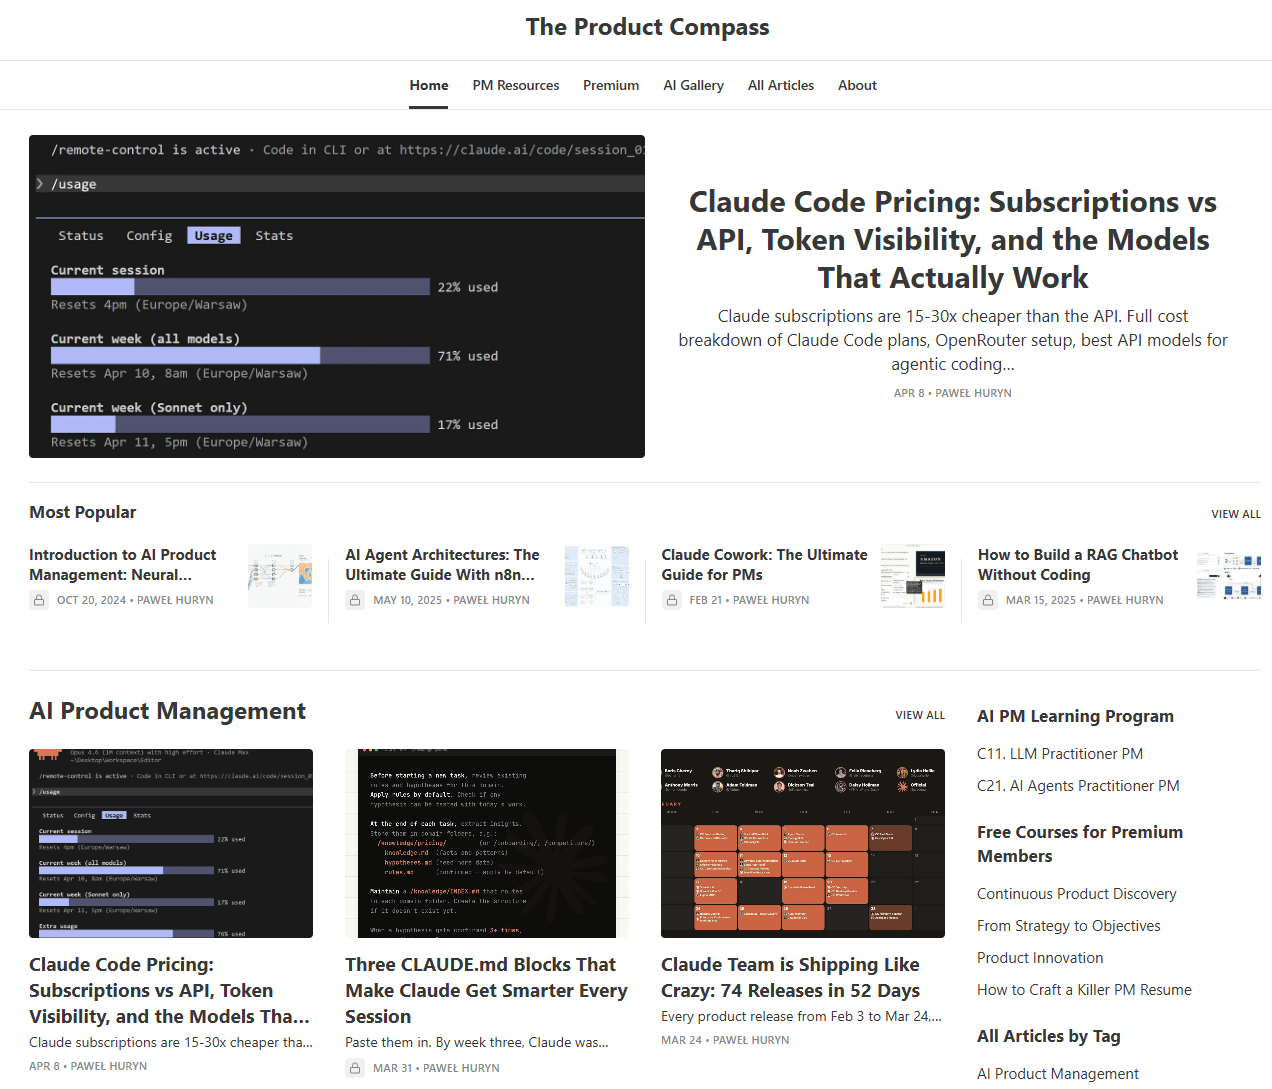Open the AI Product Management tag link
Viewport: 1272px width, 1089px height.
(1058, 1074)
